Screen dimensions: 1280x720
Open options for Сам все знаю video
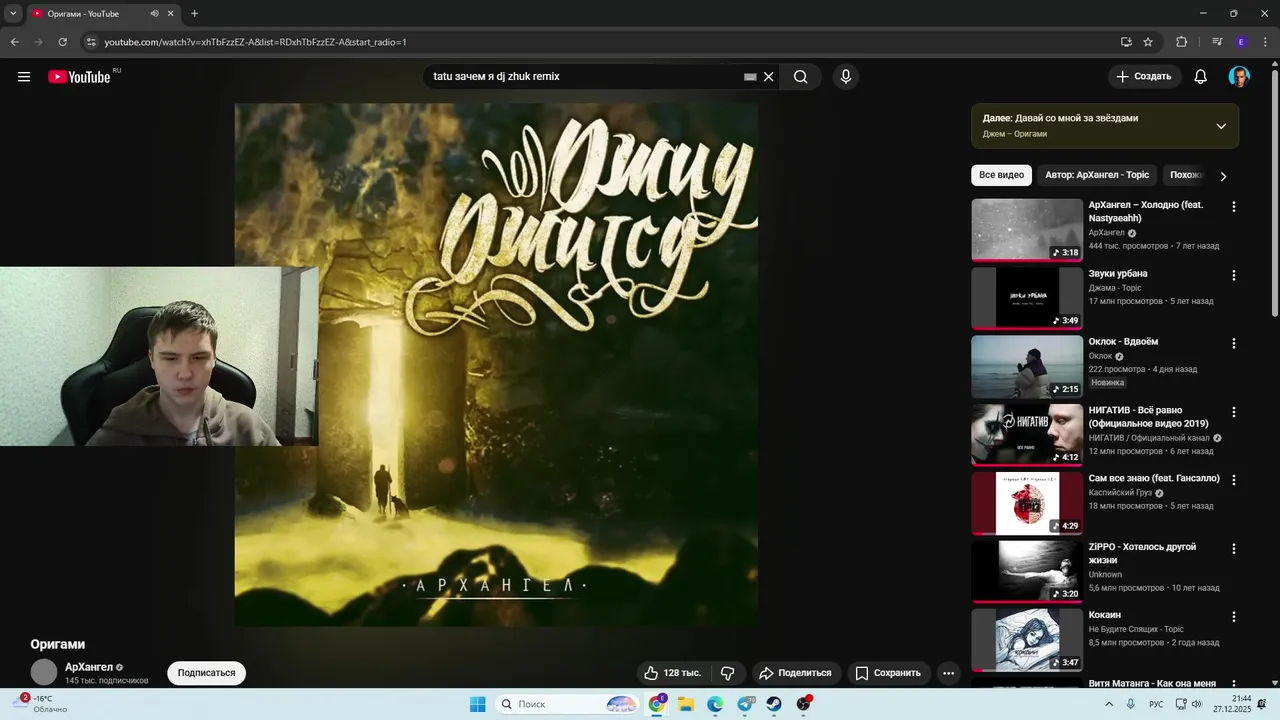click(1233, 480)
